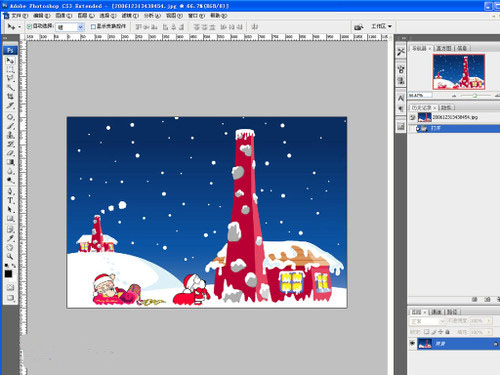Select the Notes tool
The image size is (500, 375).
[10, 229]
